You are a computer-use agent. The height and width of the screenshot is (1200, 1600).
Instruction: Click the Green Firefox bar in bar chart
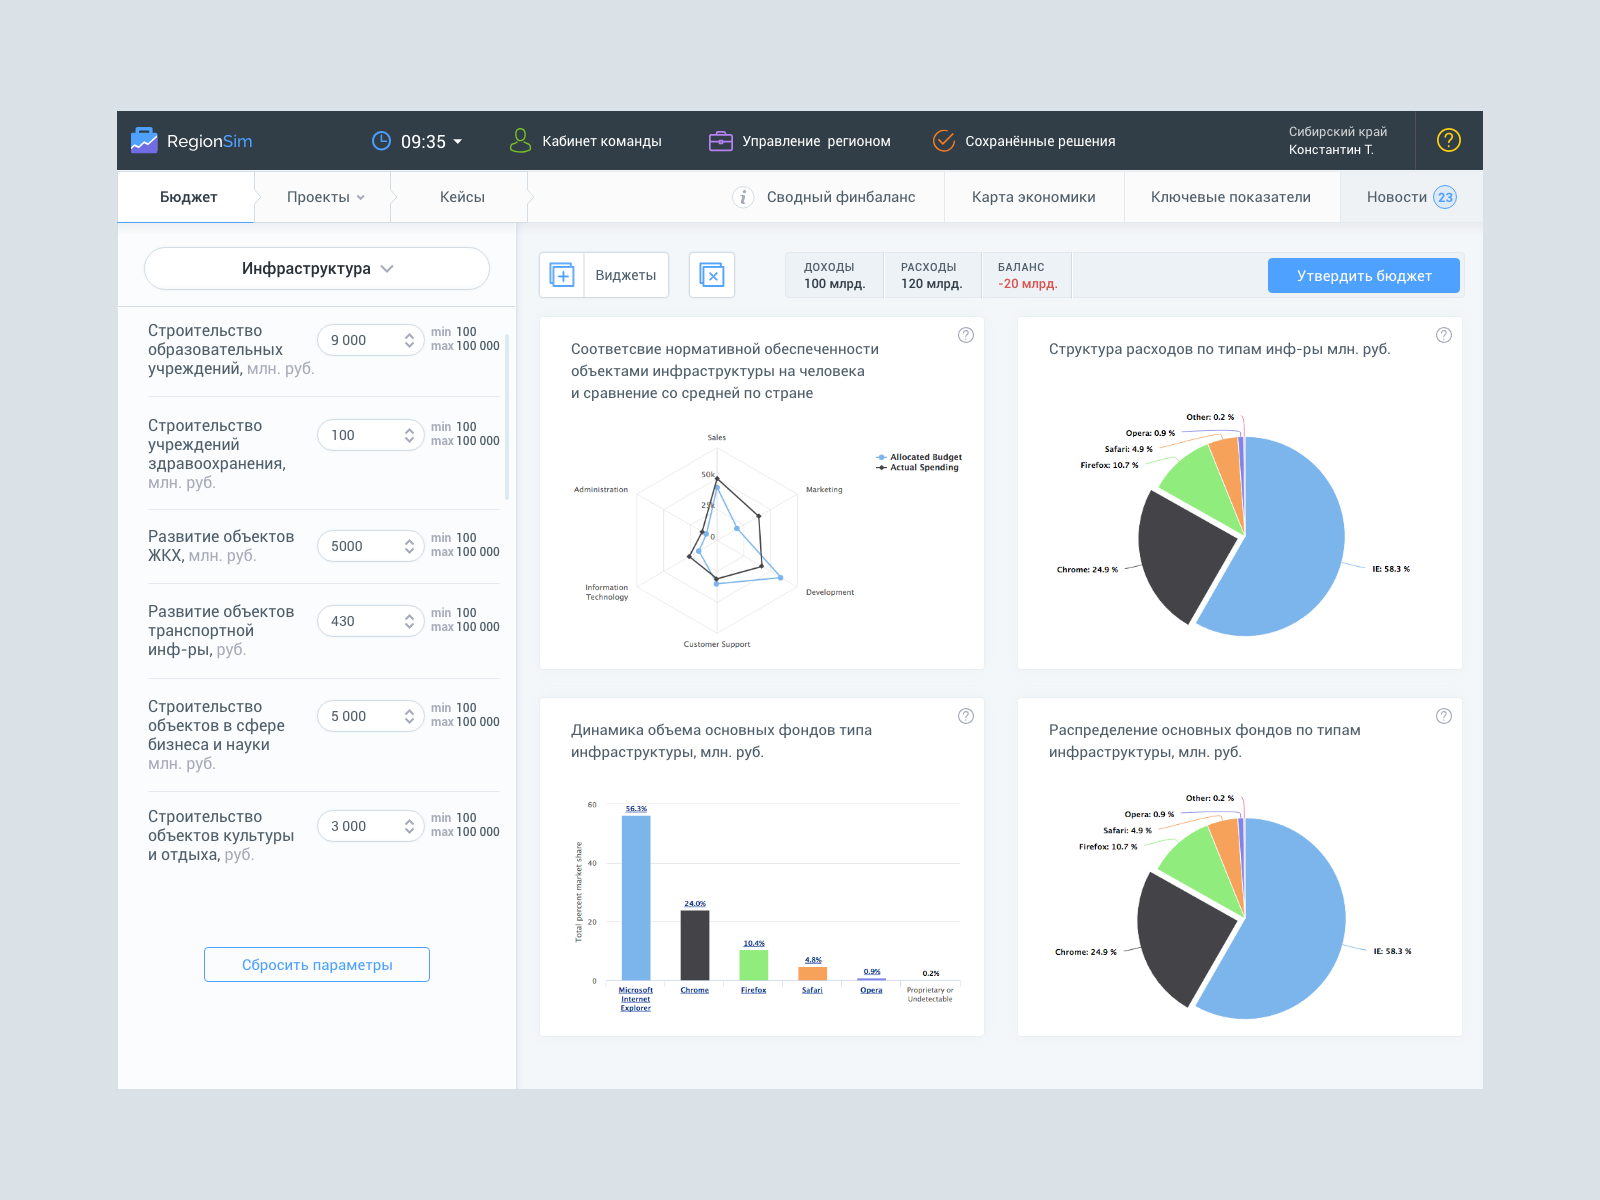(754, 965)
